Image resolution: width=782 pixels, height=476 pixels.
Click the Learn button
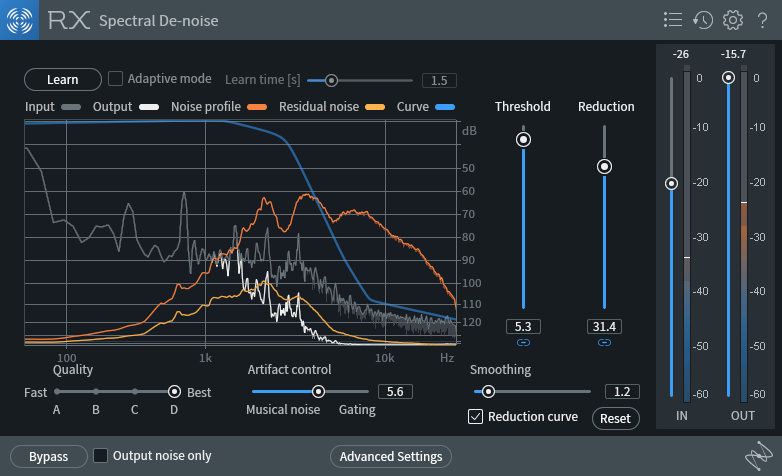pos(63,79)
